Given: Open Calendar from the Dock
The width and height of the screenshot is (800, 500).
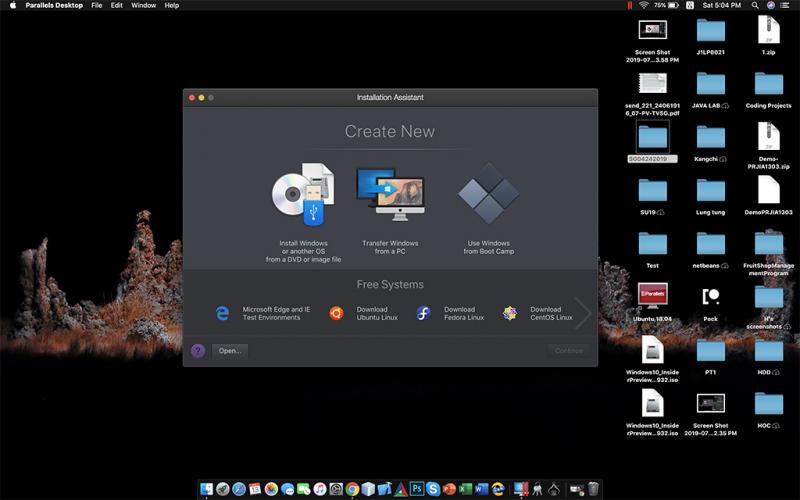Looking at the screenshot, I should 255,489.
